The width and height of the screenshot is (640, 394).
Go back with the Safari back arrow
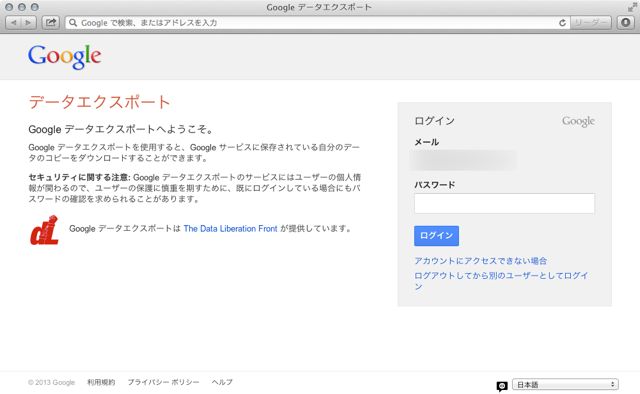(13, 22)
